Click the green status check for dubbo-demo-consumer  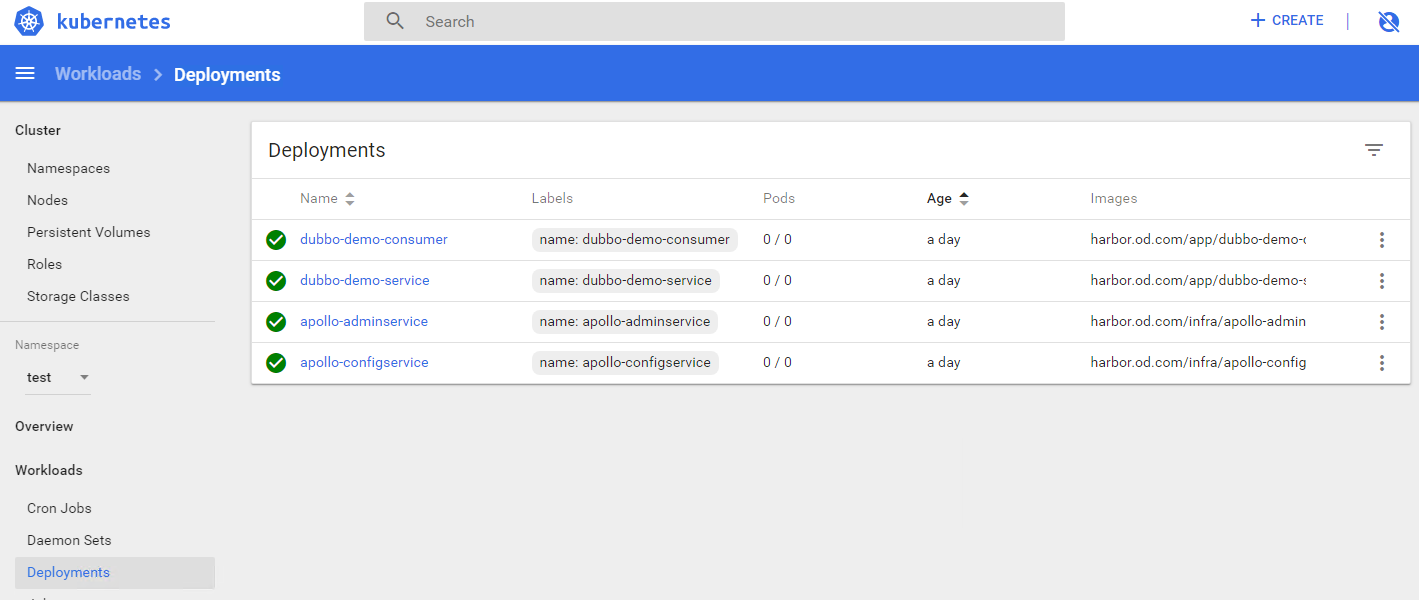276,240
